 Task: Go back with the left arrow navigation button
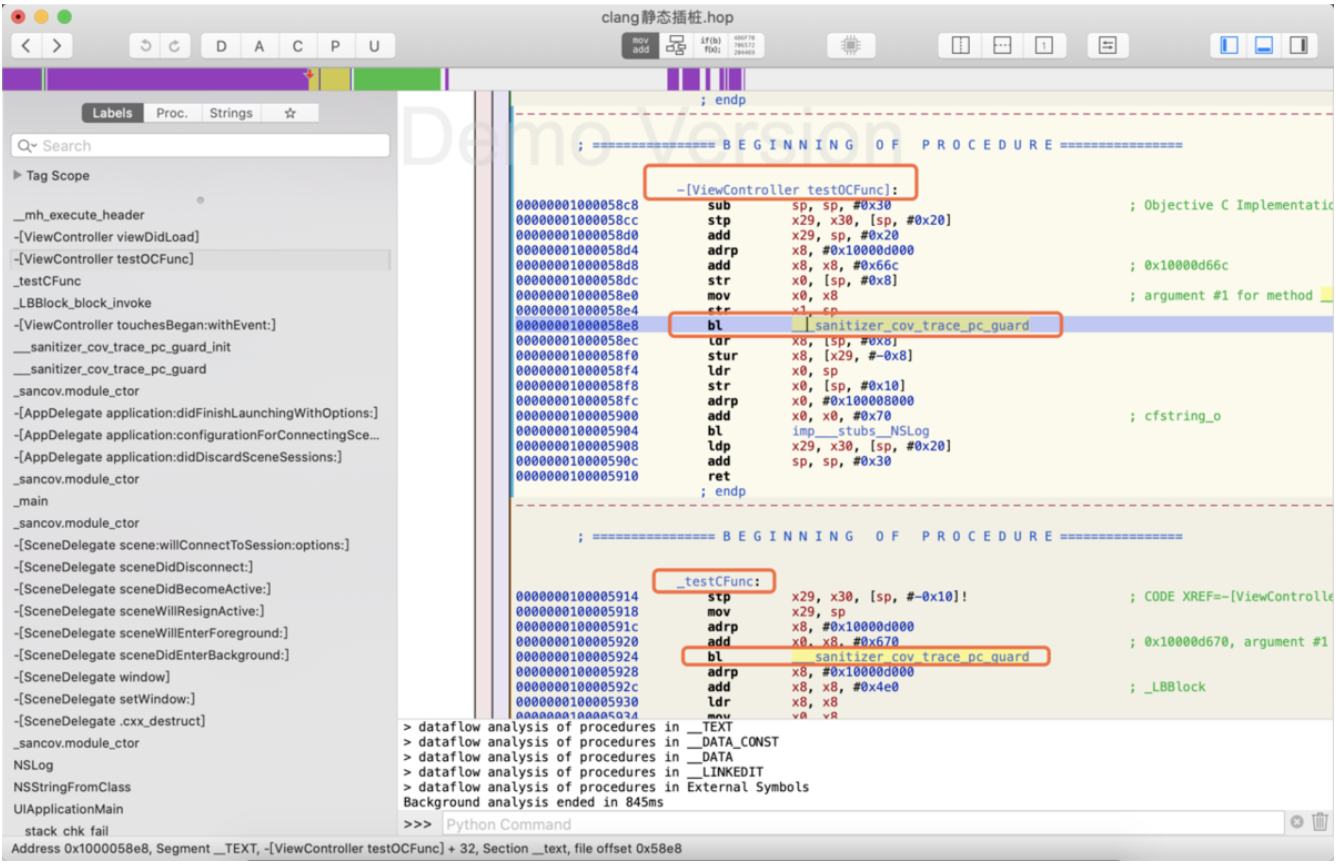[26, 45]
